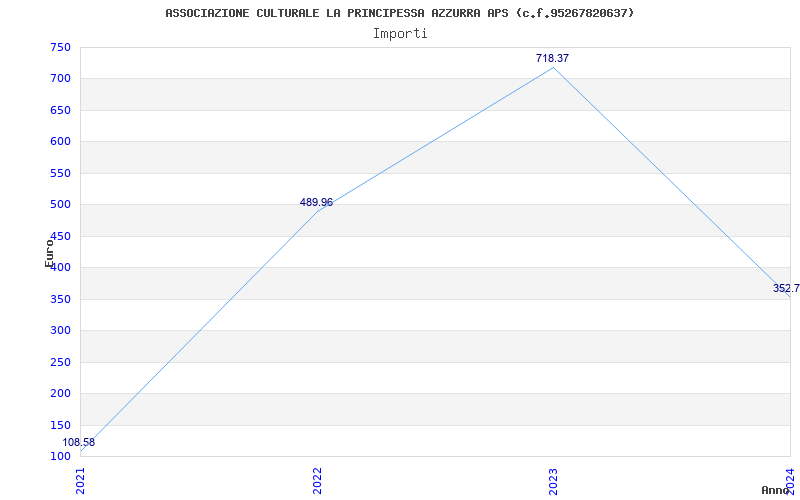Image resolution: width=800 pixels, height=500 pixels.
Task: Click the 450 y-axis tick label
Action: 60,236
